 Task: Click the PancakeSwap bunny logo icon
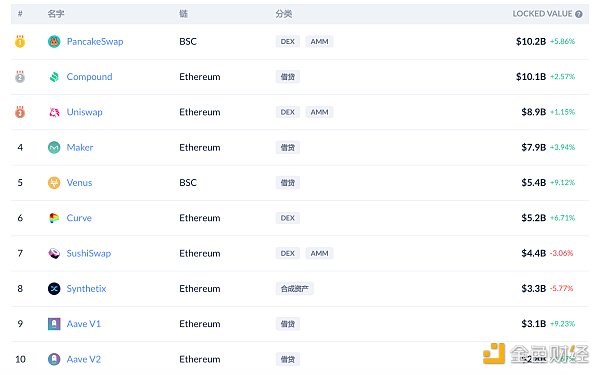(x=54, y=41)
